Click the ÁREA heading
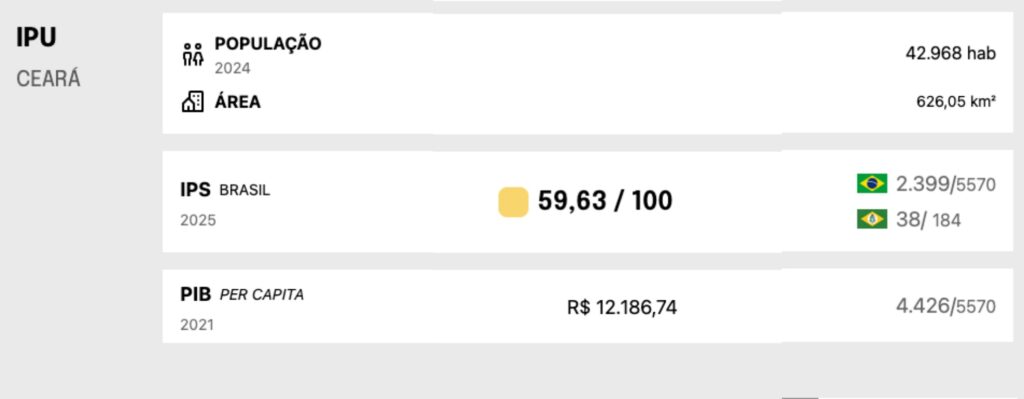The width and height of the screenshot is (1024, 399). [x=238, y=102]
